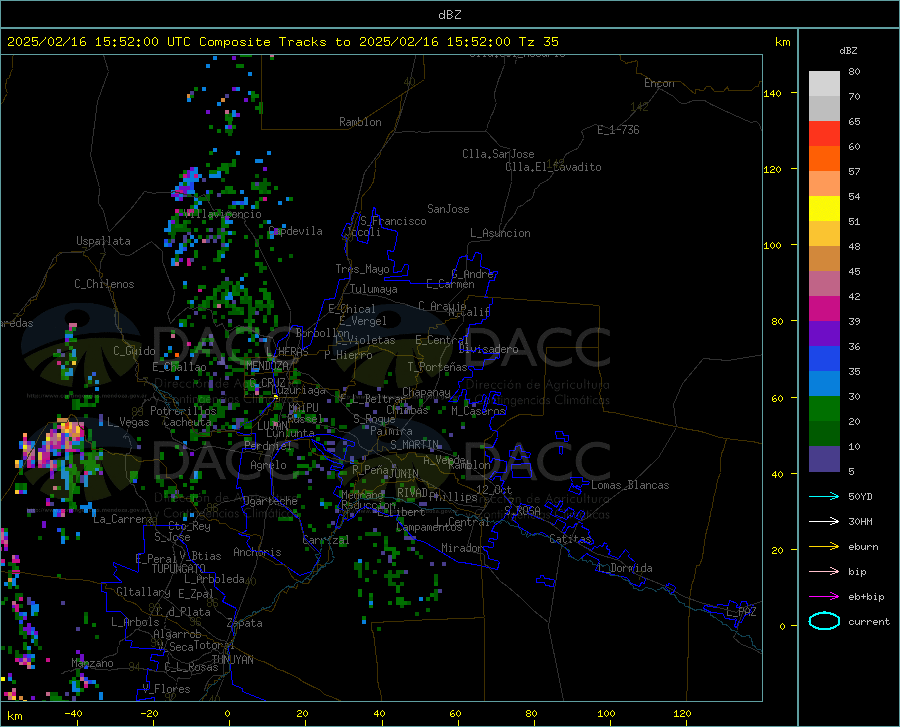Click the 100 tick on vertical axis
The image size is (900, 727).
772,245
